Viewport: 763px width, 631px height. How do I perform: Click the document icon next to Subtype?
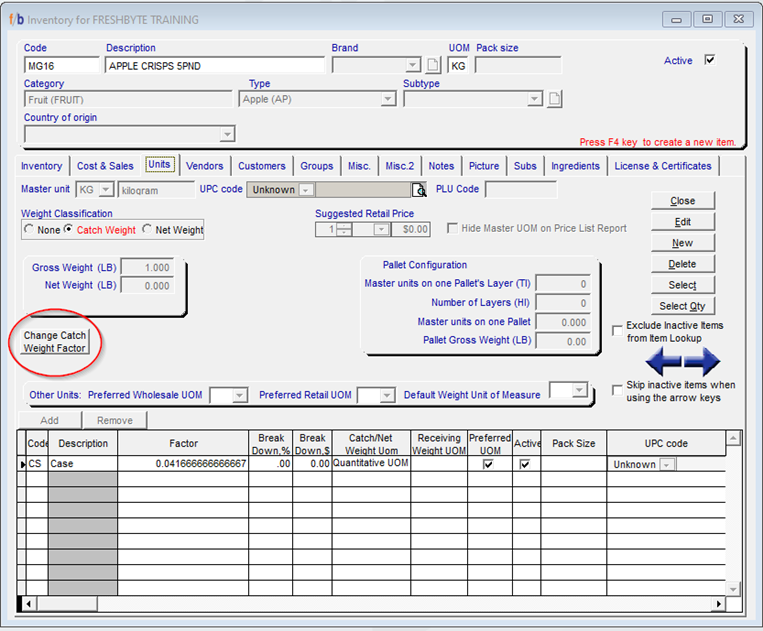coord(555,99)
